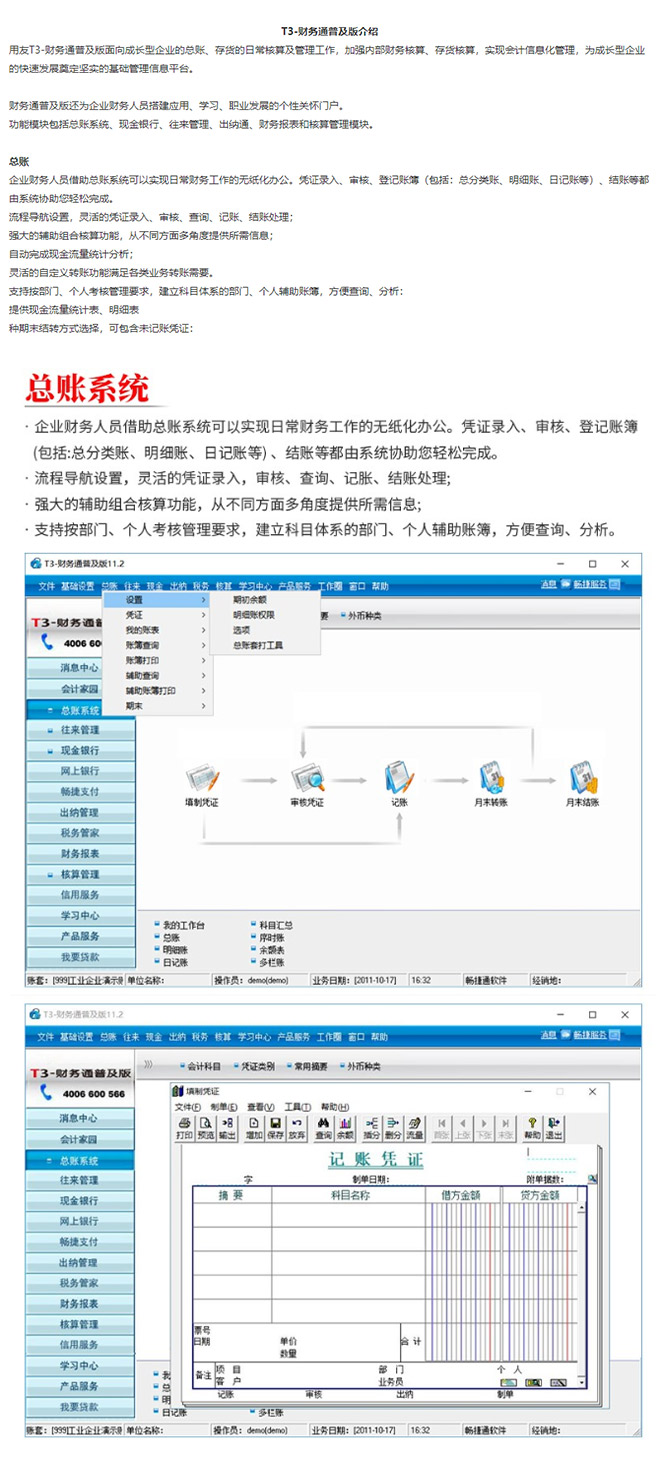
Task: Expand 设置 submenu in 总账 dropdown
Action: 158,600
